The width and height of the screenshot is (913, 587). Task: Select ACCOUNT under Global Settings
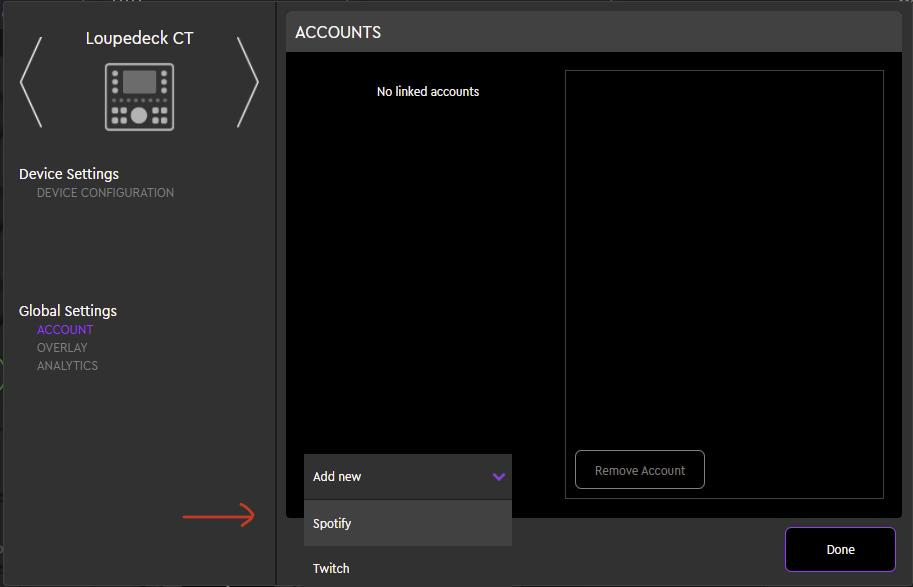point(65,330)
